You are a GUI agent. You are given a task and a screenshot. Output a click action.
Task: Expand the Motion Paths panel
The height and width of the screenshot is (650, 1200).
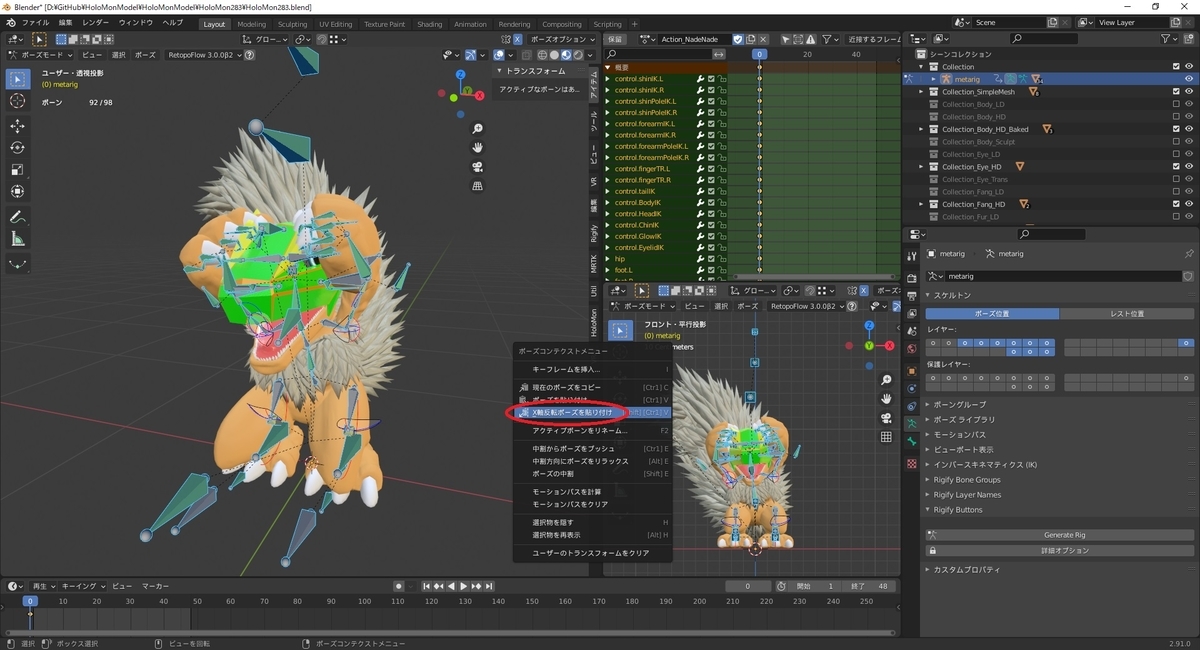tap(959, 435)
